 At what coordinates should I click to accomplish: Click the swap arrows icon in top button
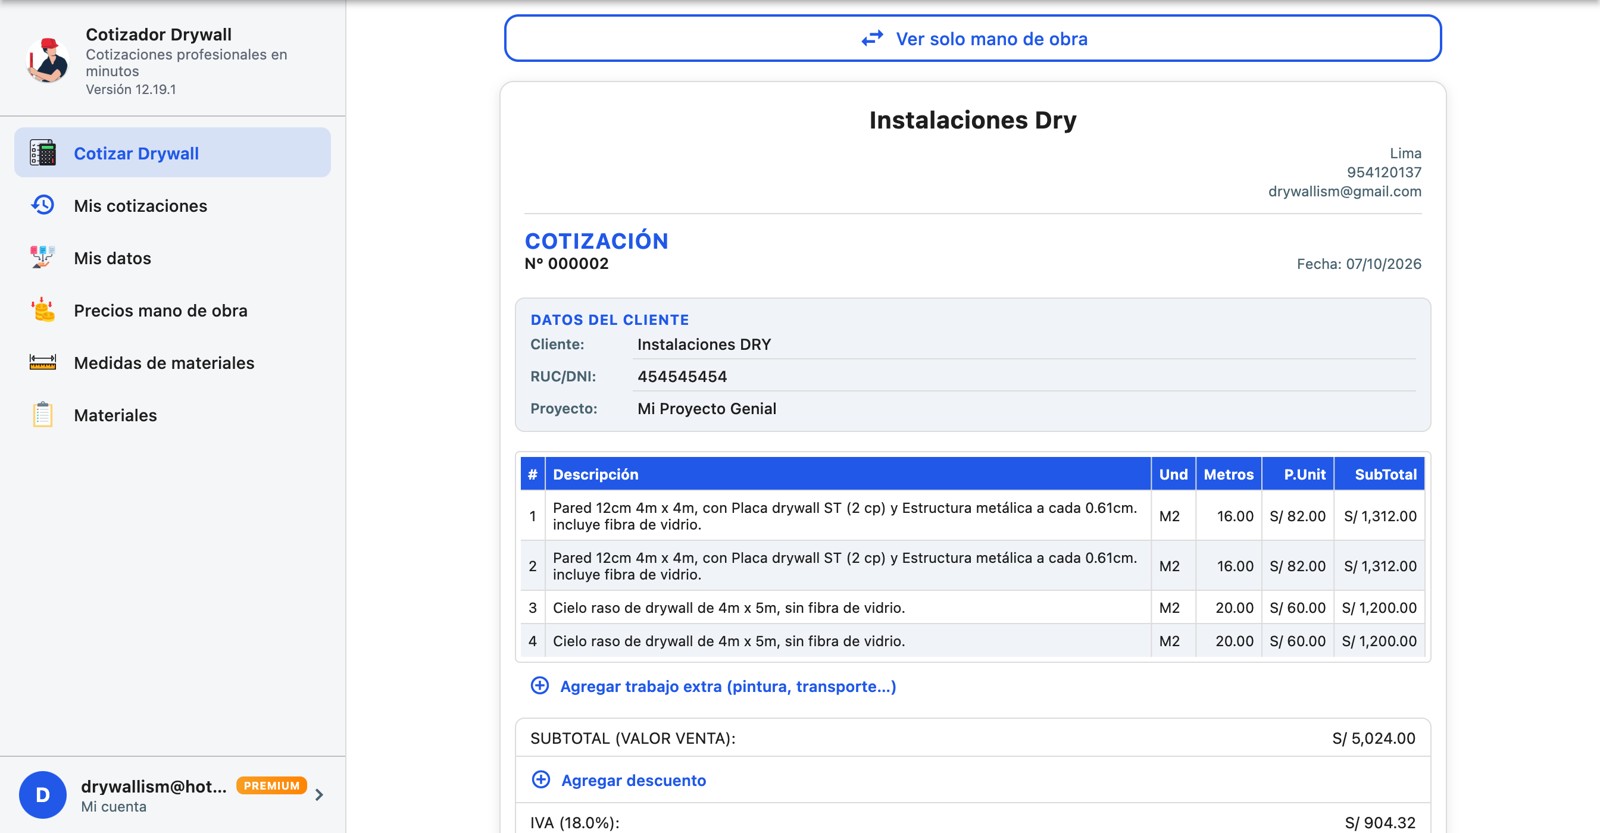pyautogui.click(x=872, y=38)
